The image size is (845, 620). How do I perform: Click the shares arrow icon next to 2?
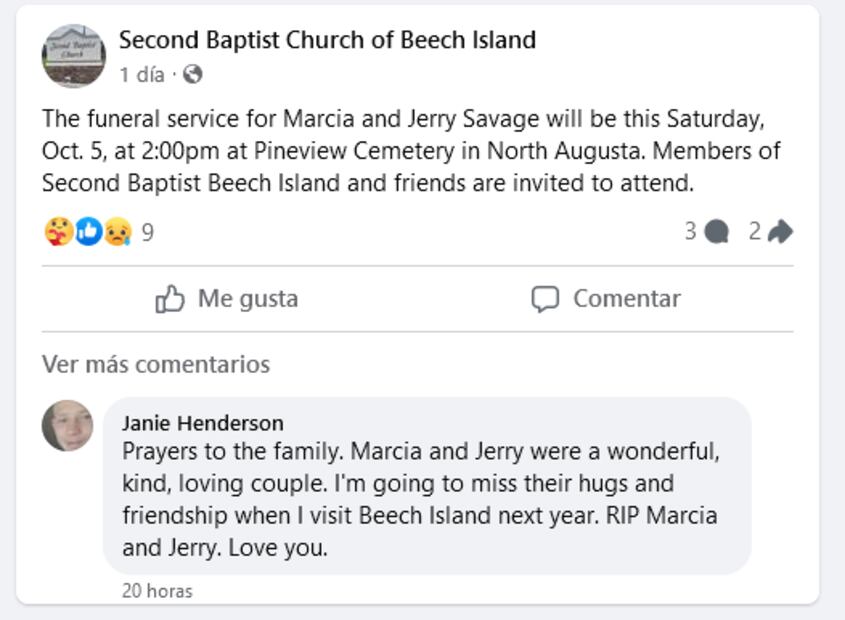tap(781, 232)
